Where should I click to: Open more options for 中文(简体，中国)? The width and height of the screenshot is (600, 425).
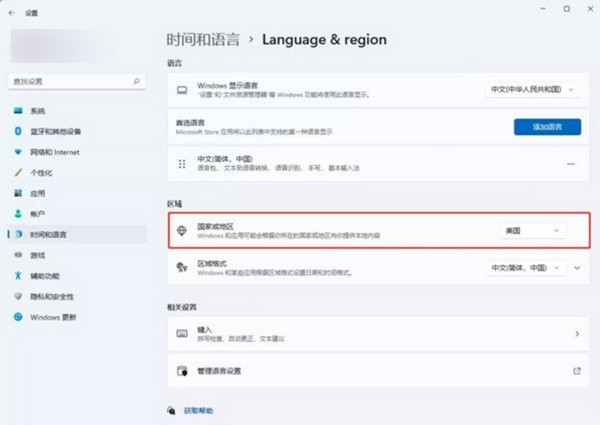click(x=571, y=164)
